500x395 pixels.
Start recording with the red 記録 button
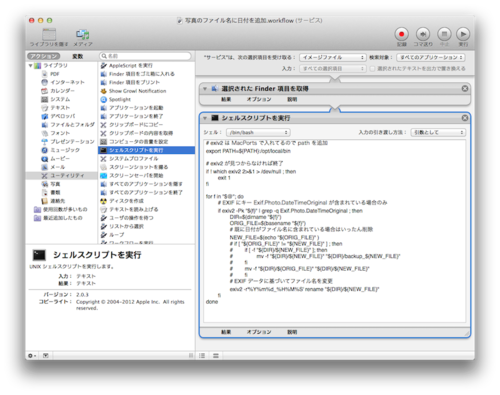coord(401,34)
